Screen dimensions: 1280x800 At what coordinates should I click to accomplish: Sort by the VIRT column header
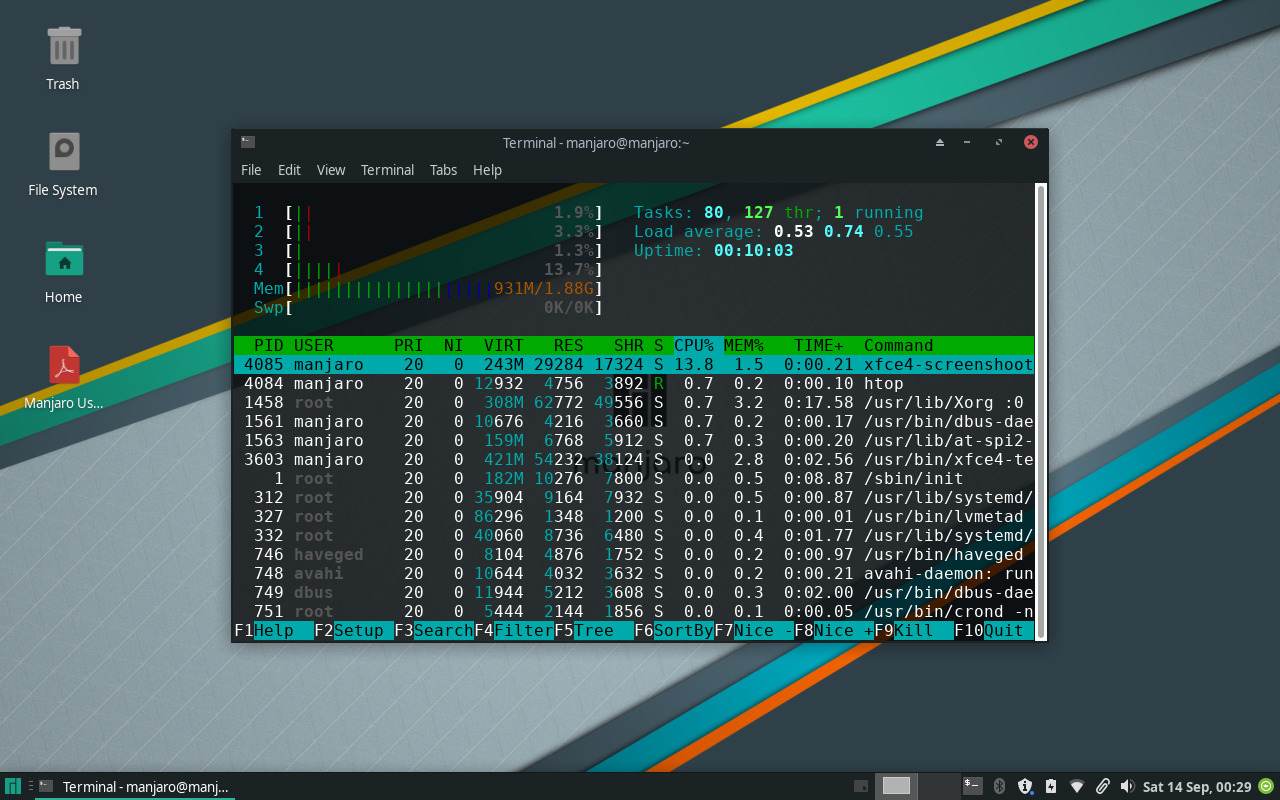pyautogui.click(x=504, y=345)
